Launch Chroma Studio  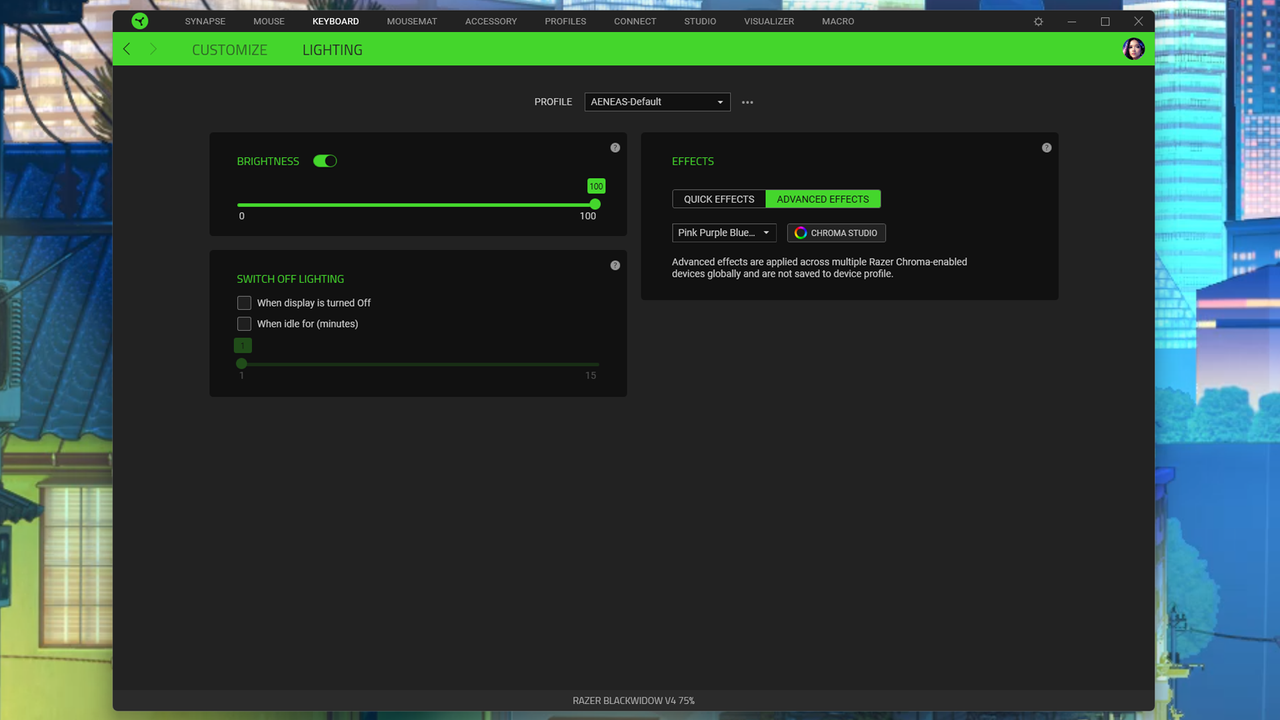pyautogui.click(x=836, y=233)
